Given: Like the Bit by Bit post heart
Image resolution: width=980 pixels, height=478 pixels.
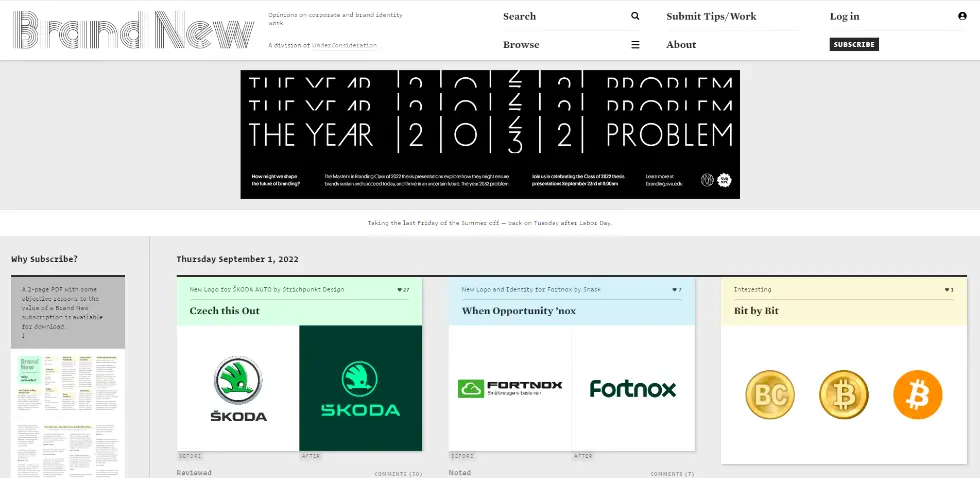Looking at the screenshot, I should (x=946, y=290).
